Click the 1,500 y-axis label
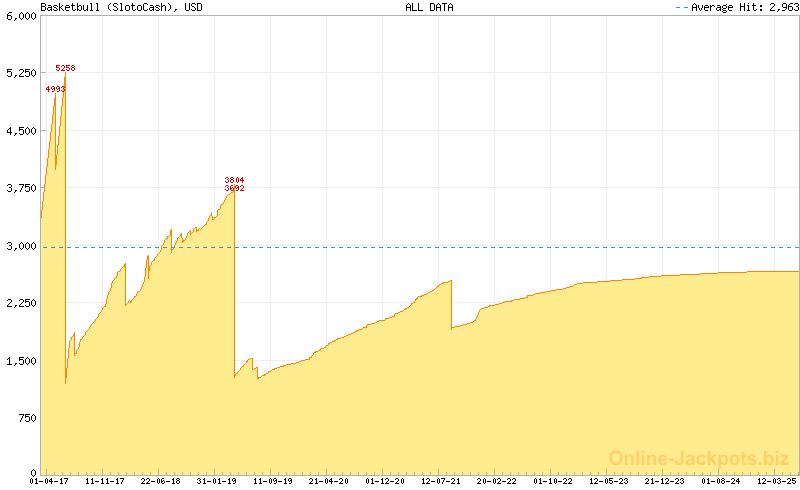This screenshot has height=490, width=800. point(20,361)
